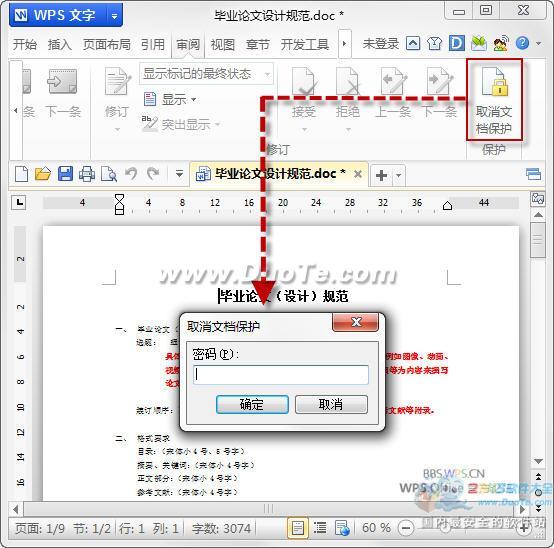
Task: Open the Developer Tools (开发工具) tab
Action: point(305,45)
